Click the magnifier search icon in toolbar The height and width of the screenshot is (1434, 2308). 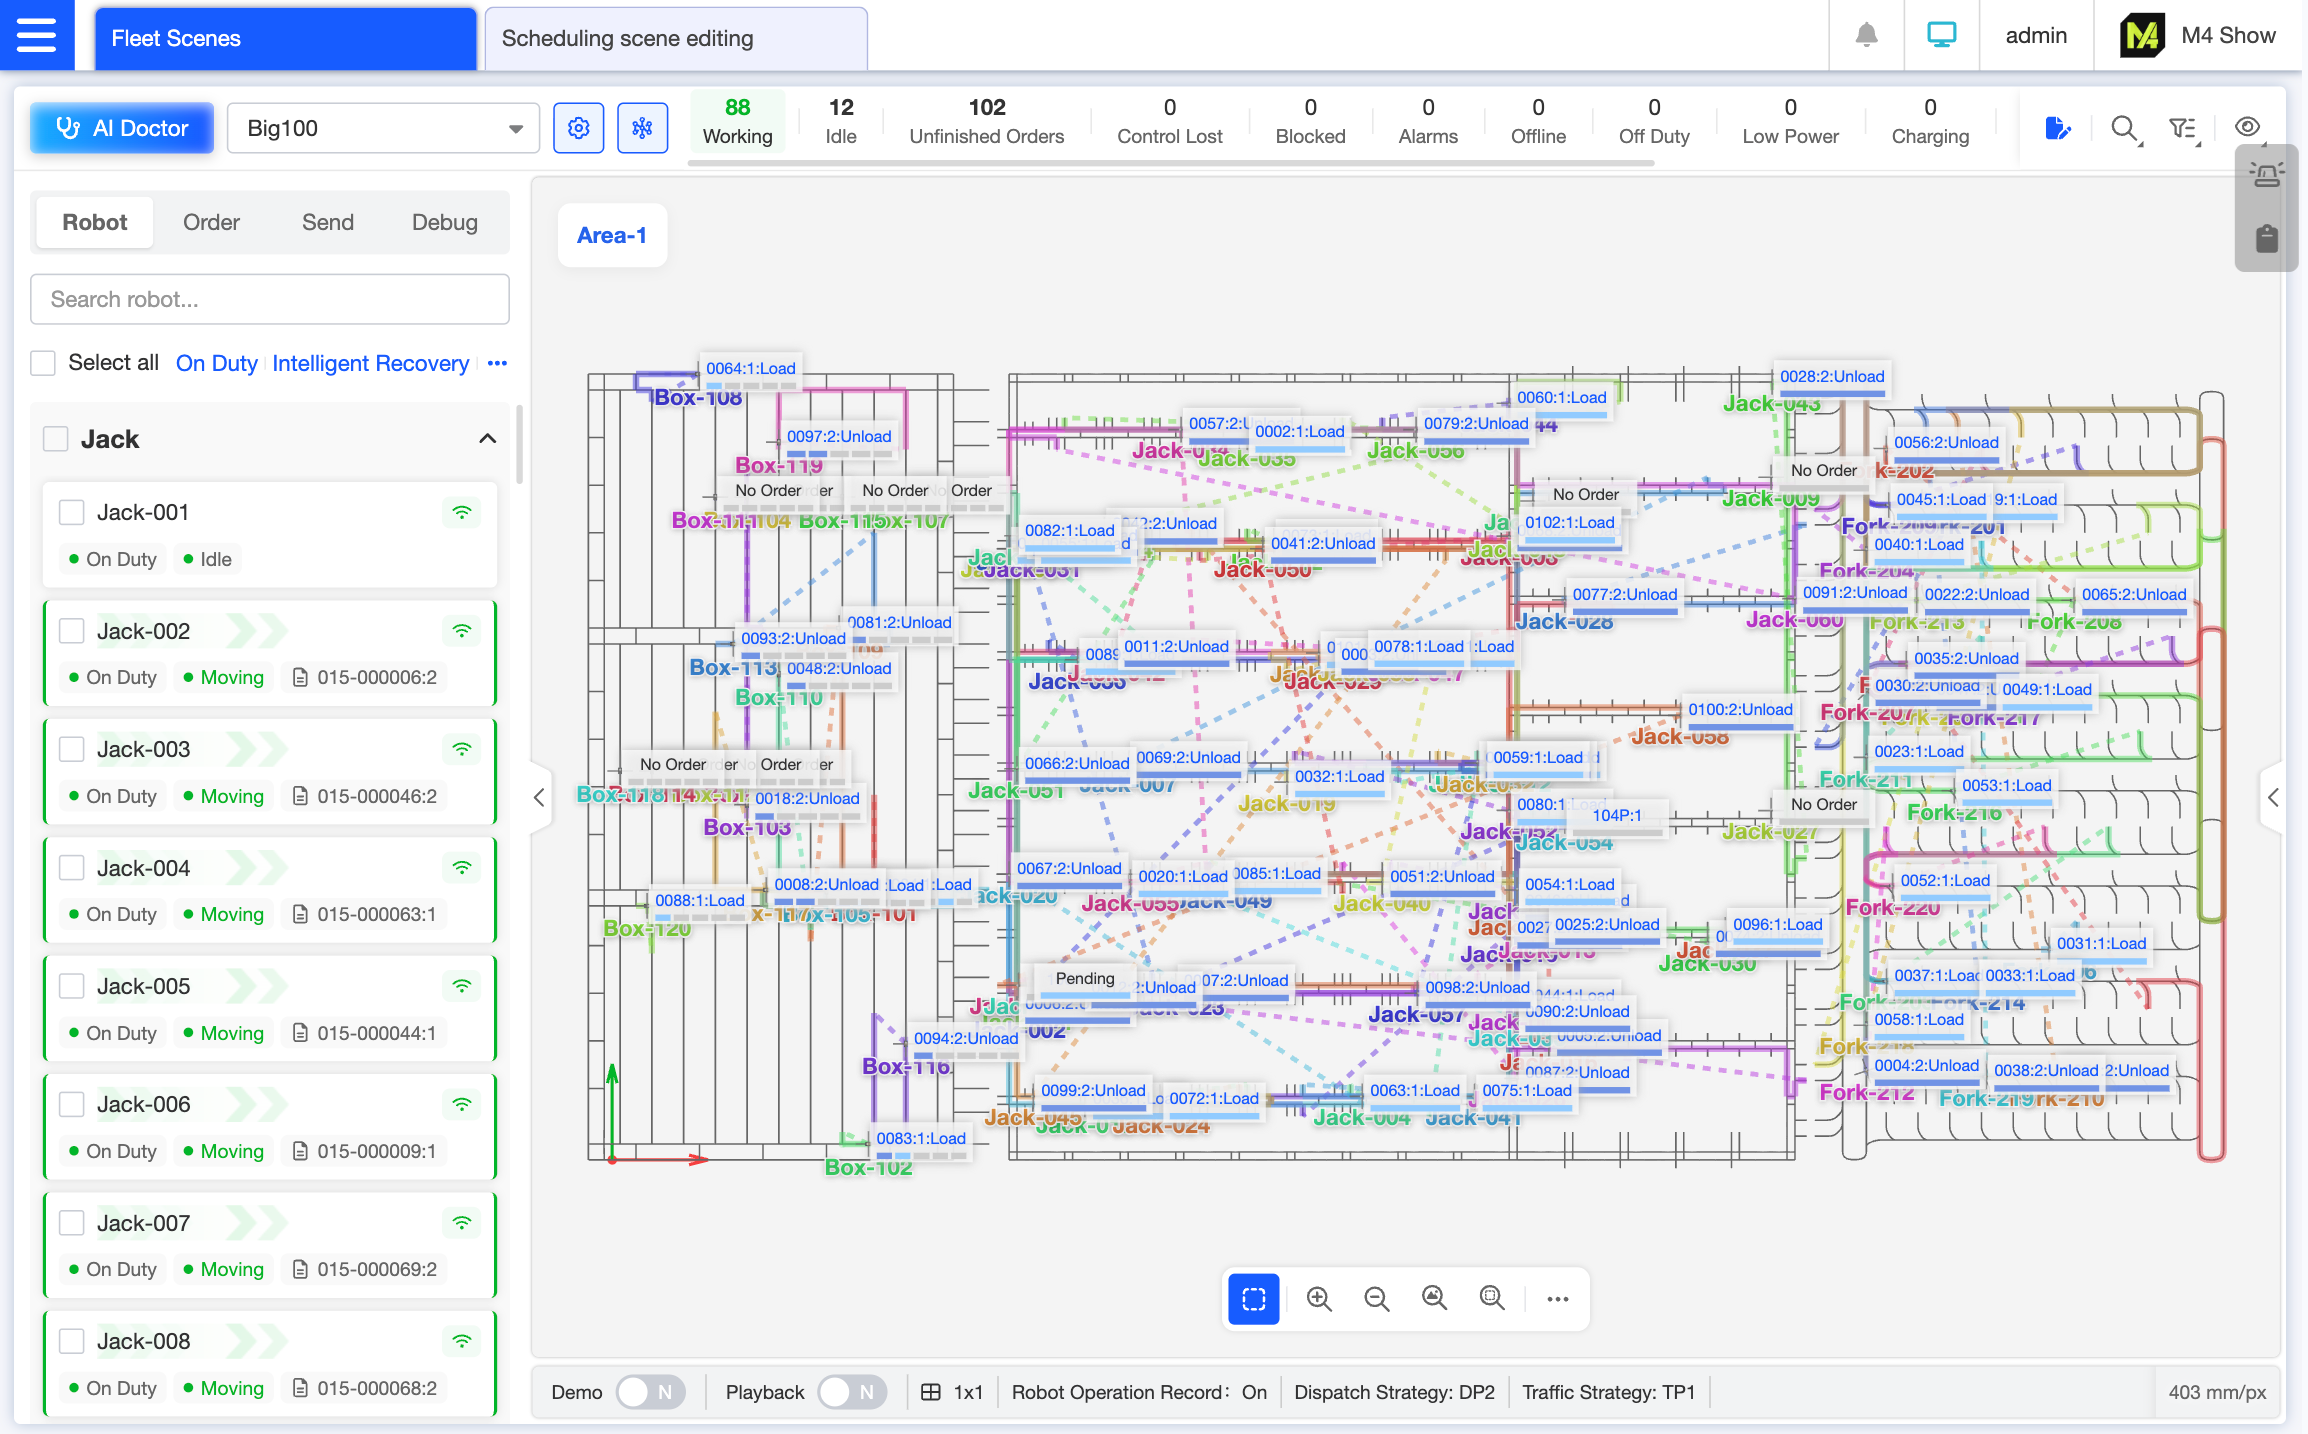pos(2123,128)
